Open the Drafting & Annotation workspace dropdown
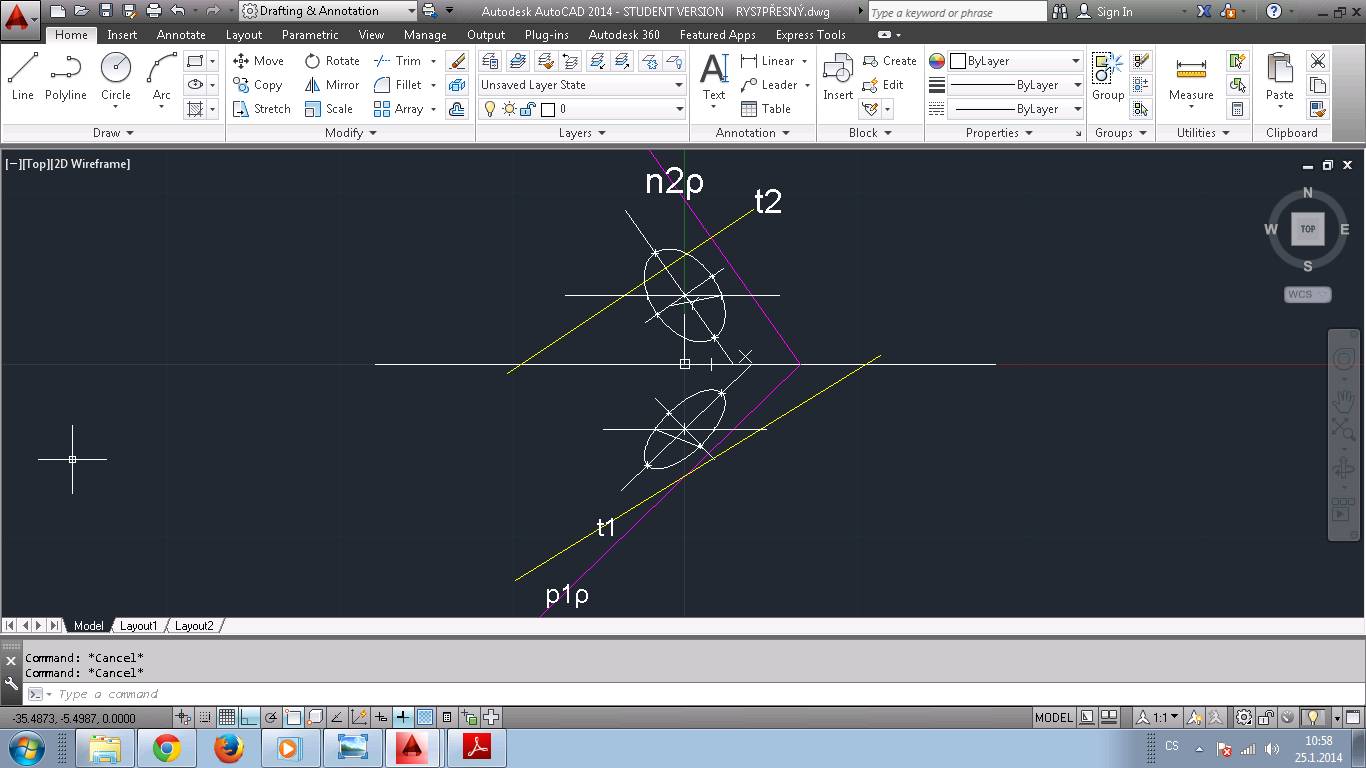The image size is (1366, 768). click(x=328, y=11)
